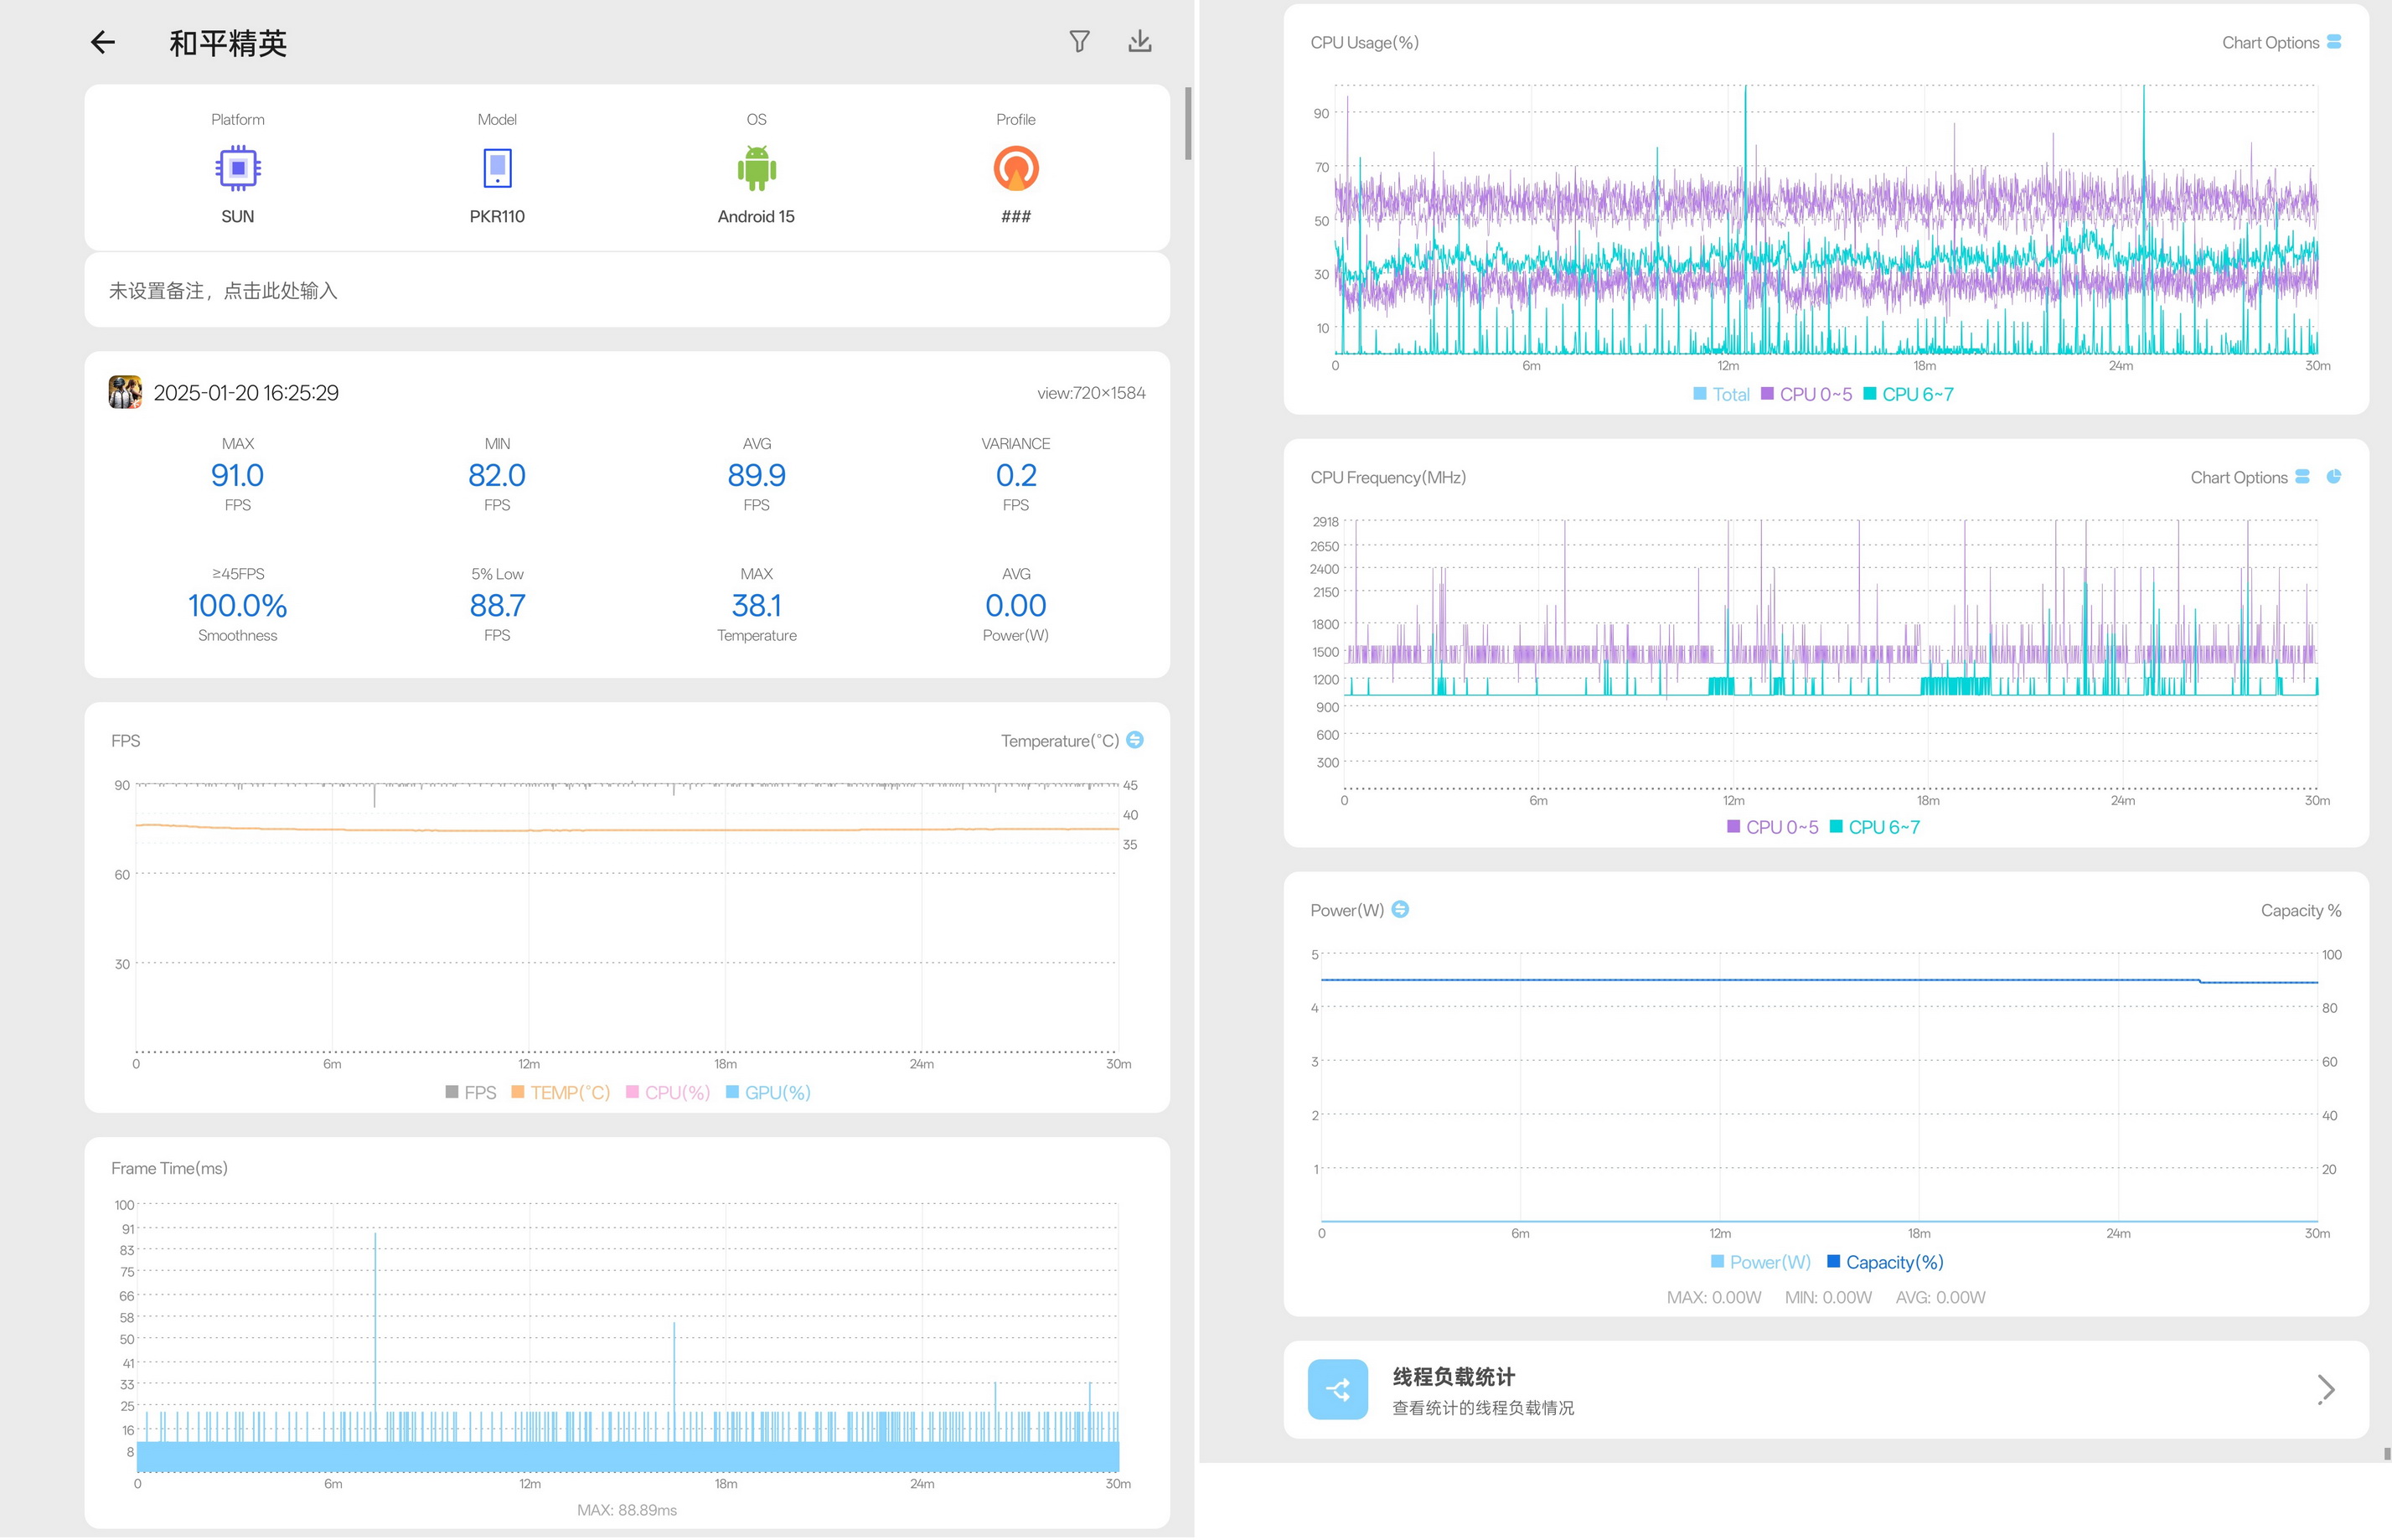Click the game app thumbnail beside date
The width and height of the screenshot is (2392, 1540).
point(125,392)
